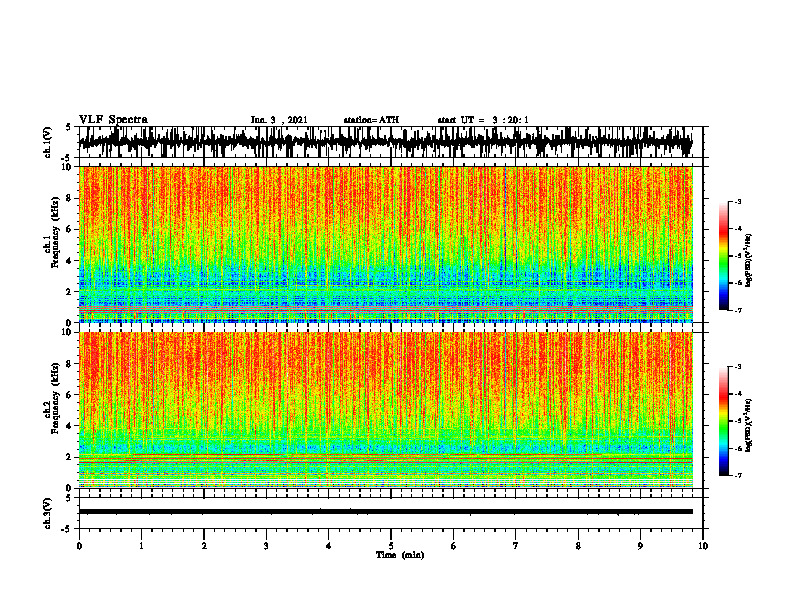Click the "6" kHz tick of ch.2 frequency axis
Viewport: 792px width, 612px height.
pyautogui.click(x=69, y=395)
